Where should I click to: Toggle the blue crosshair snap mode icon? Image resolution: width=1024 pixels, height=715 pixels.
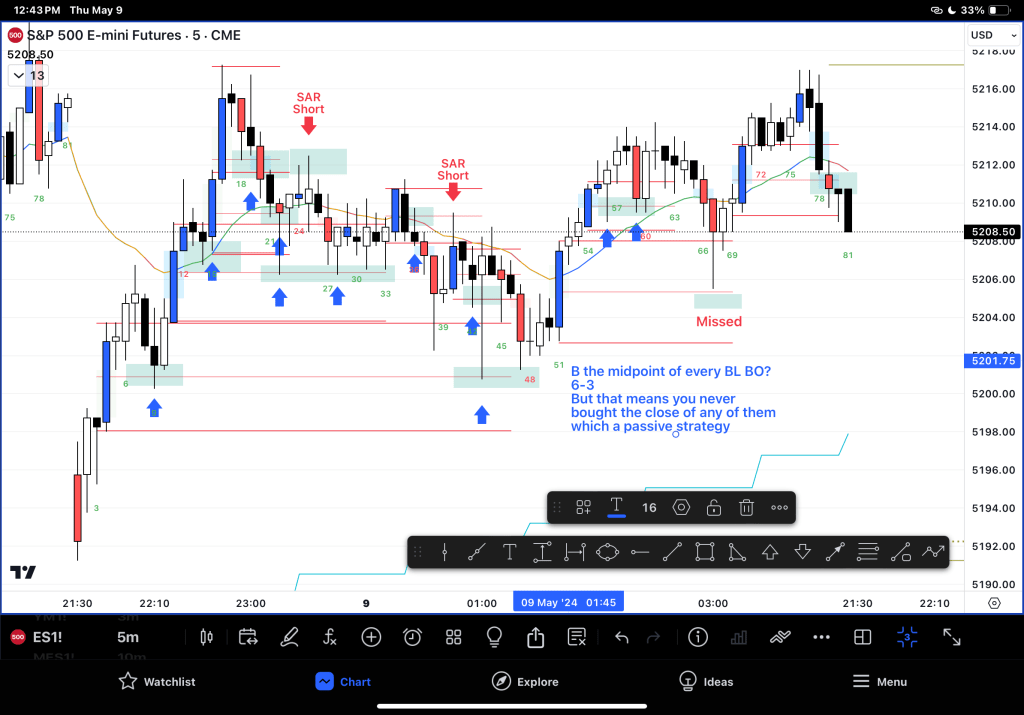click(907, 637)
